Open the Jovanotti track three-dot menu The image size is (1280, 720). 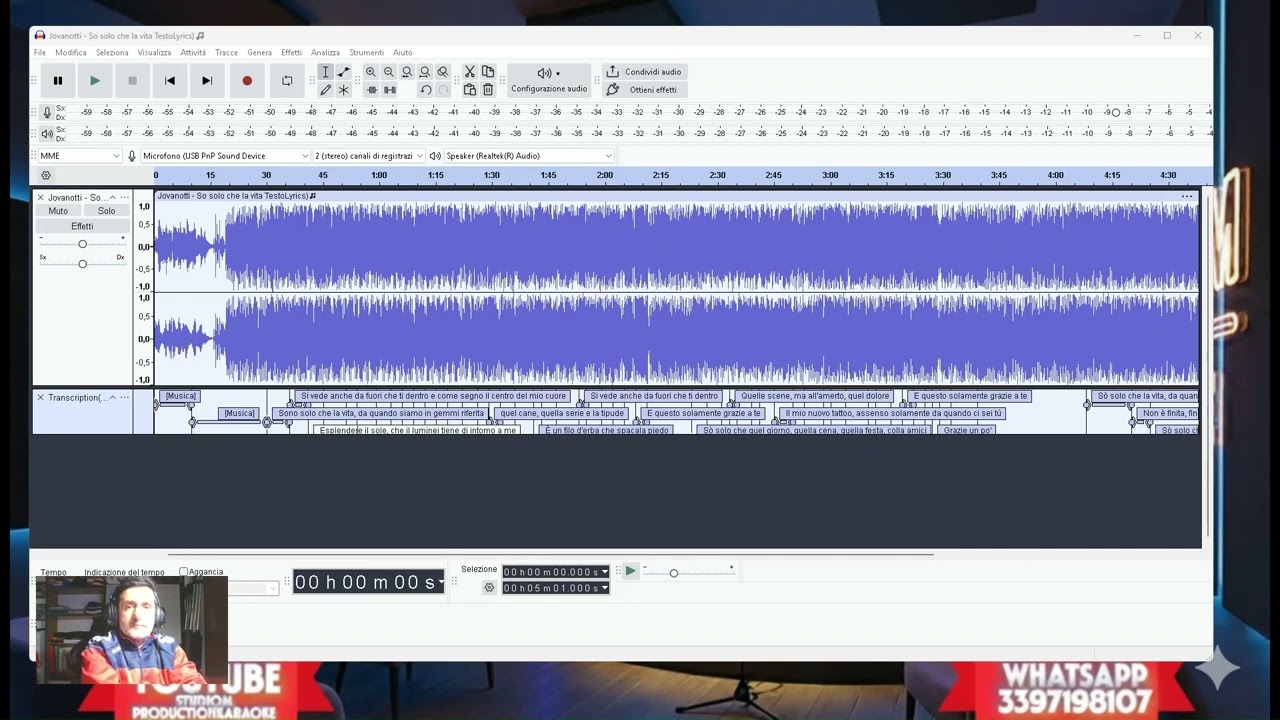click(125, 197)
